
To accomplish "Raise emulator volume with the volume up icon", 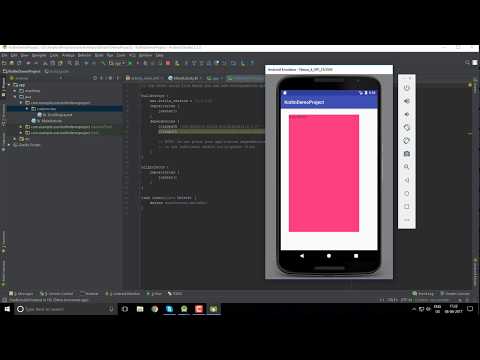I will (x=407, y=101).
